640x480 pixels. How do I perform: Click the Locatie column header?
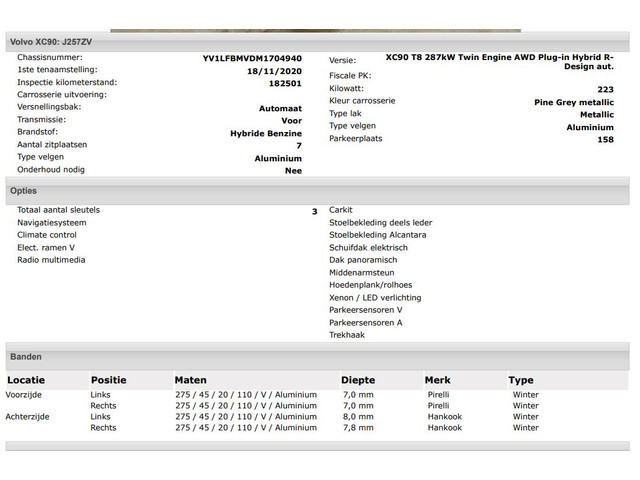pyautogui.click(x=27, y=380)
